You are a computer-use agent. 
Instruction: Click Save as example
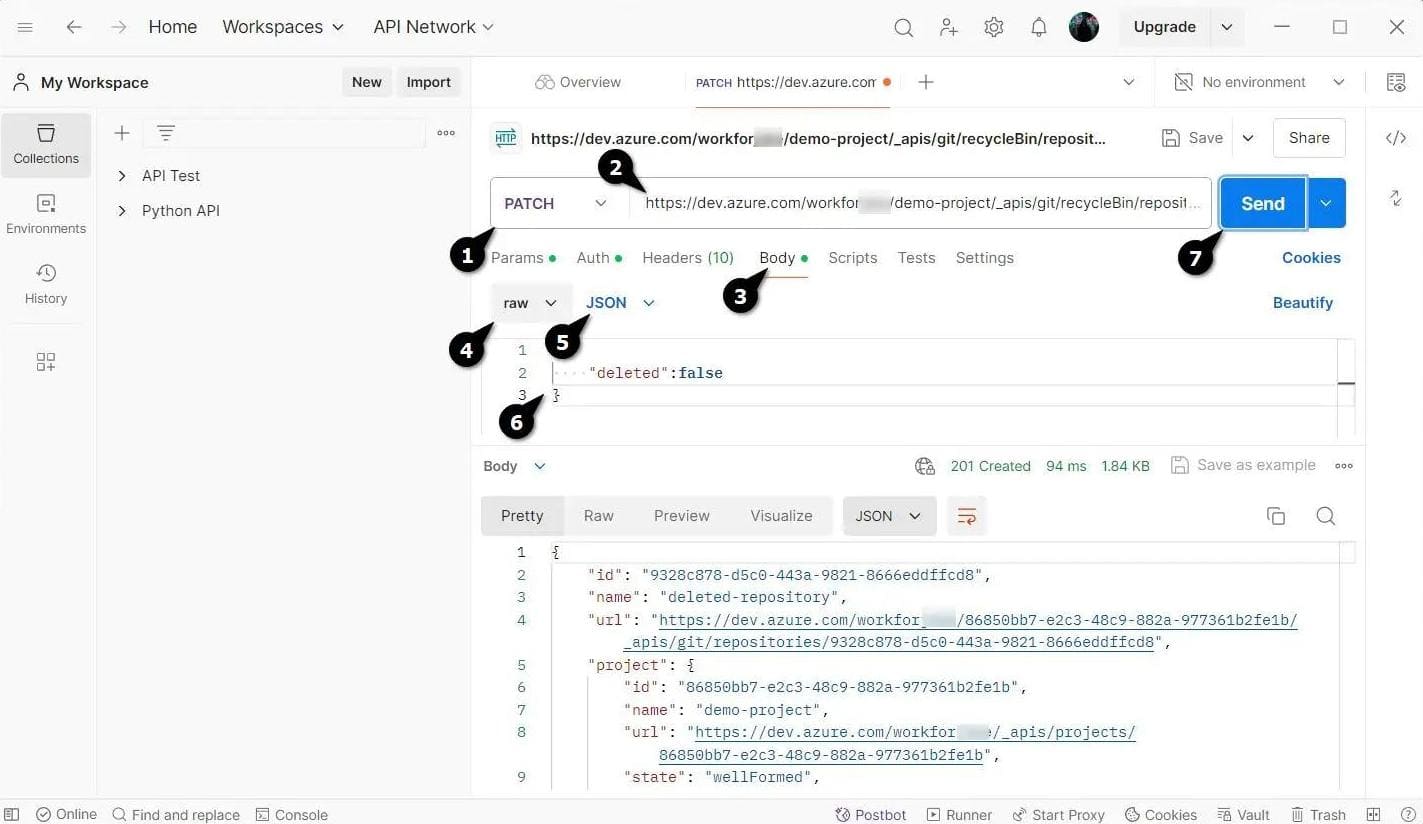point(1244,466)
